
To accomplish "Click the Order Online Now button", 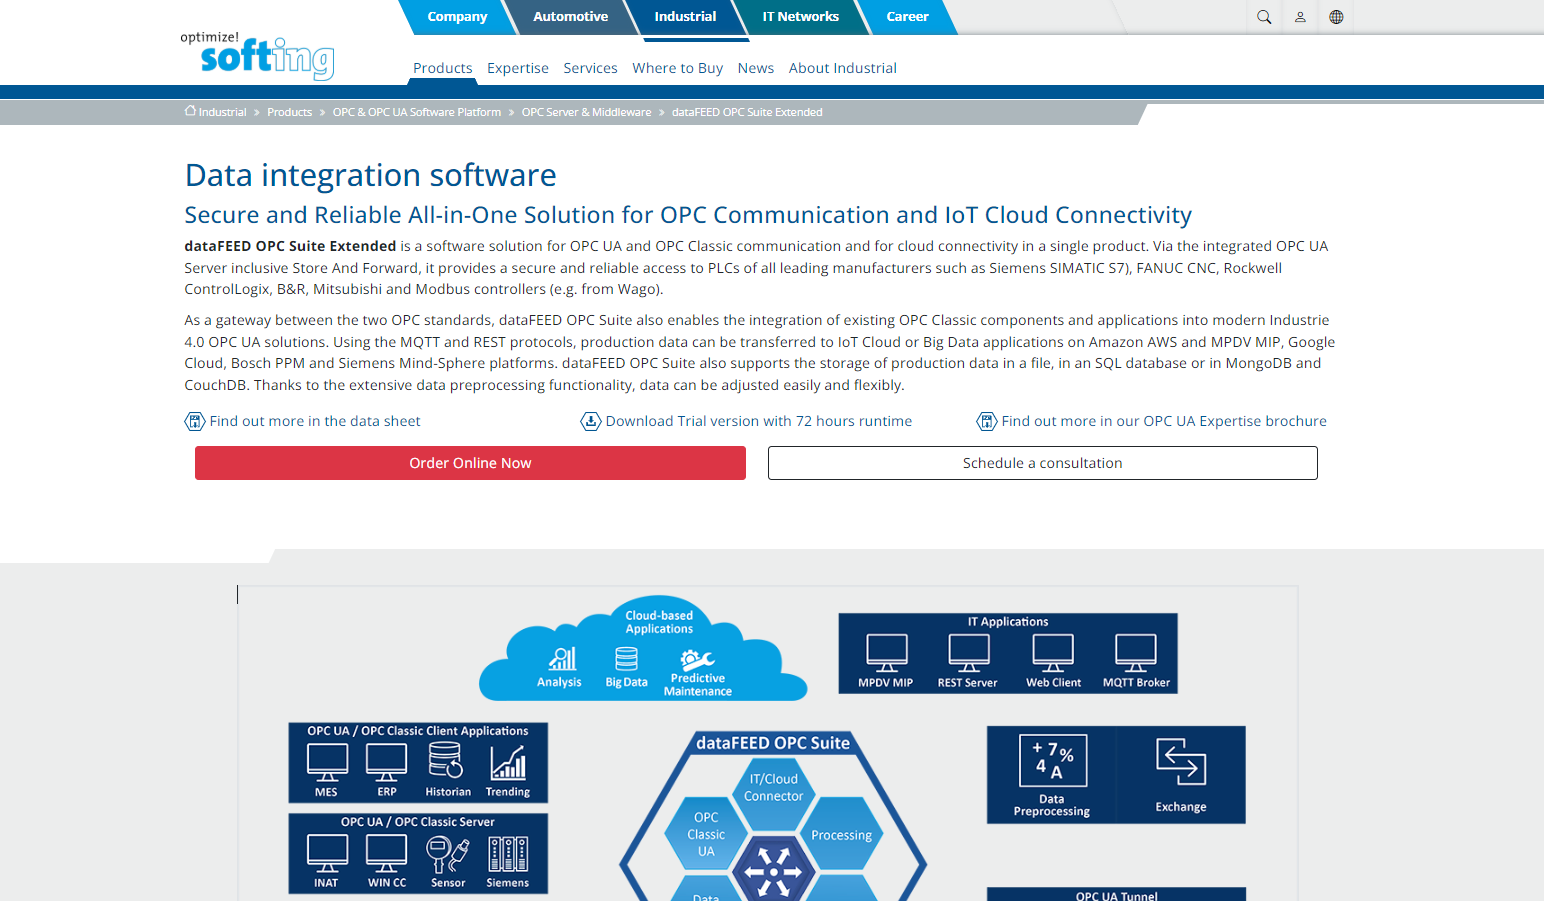I will [470, 463].
